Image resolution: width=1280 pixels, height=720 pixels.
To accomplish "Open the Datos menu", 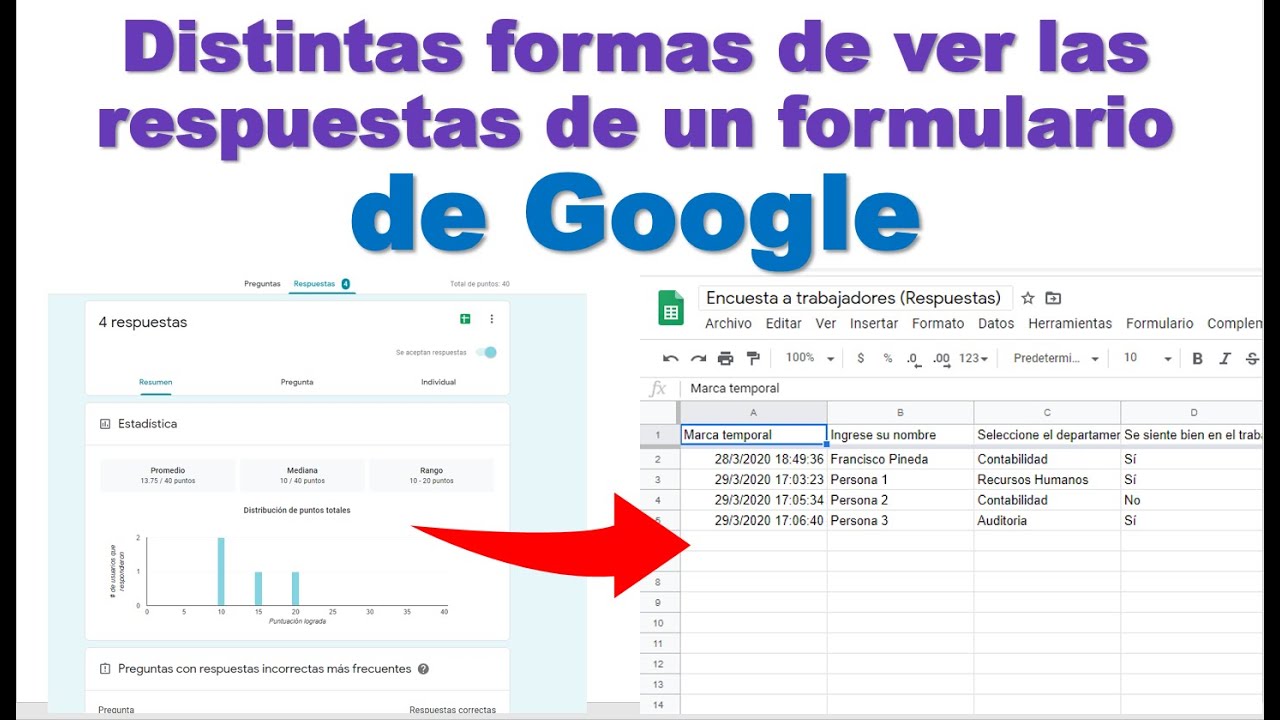I will [996, 324].
